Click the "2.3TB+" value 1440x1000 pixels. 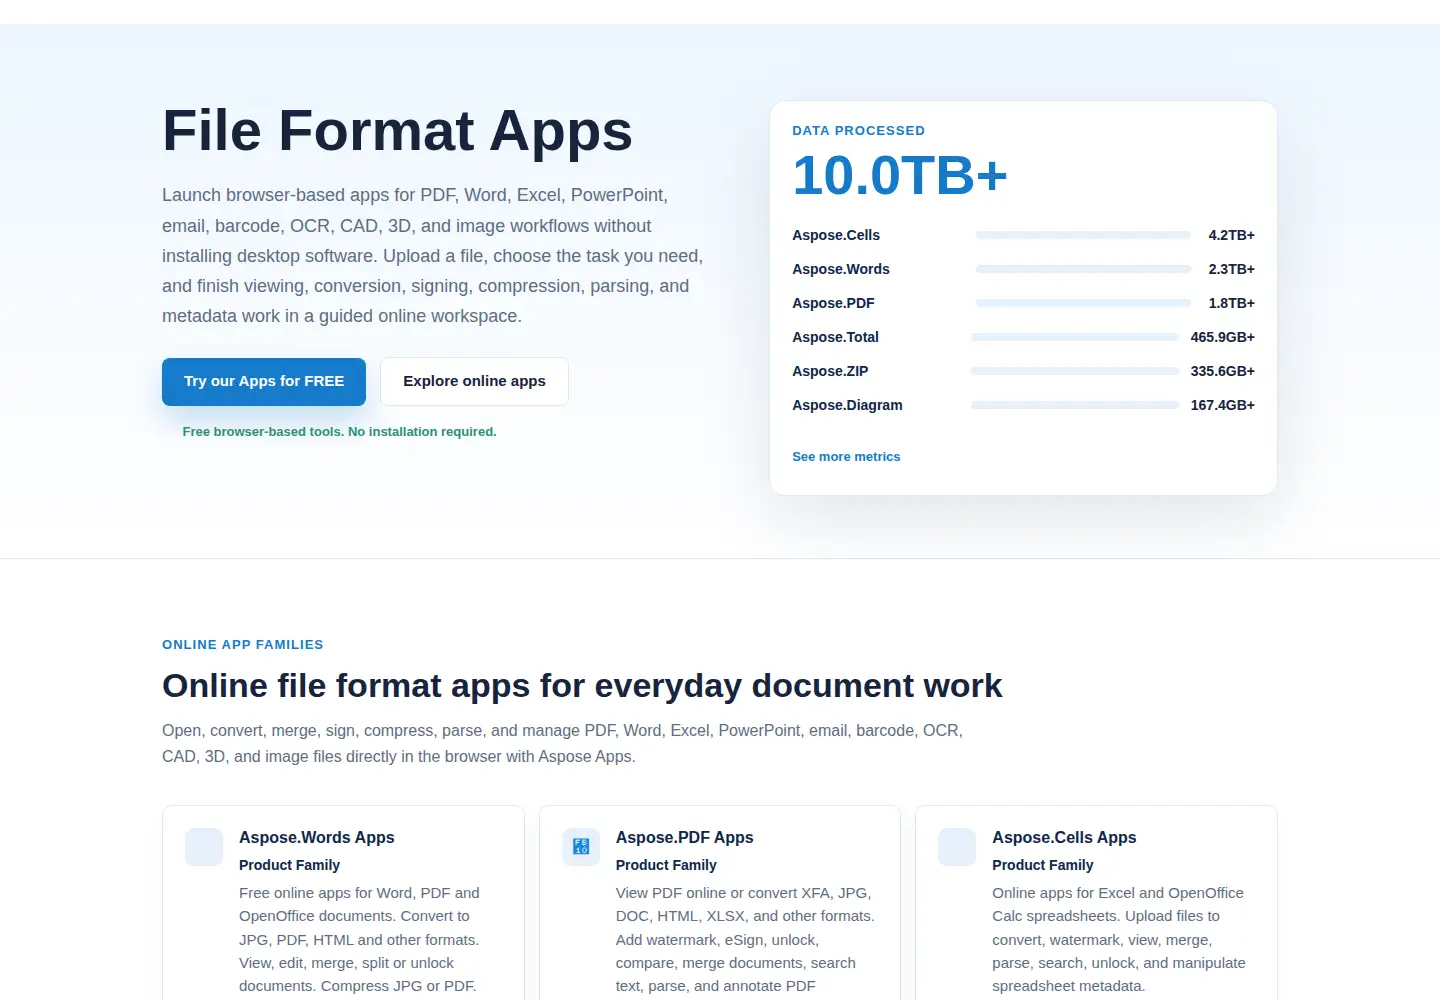coord(1231,270)
